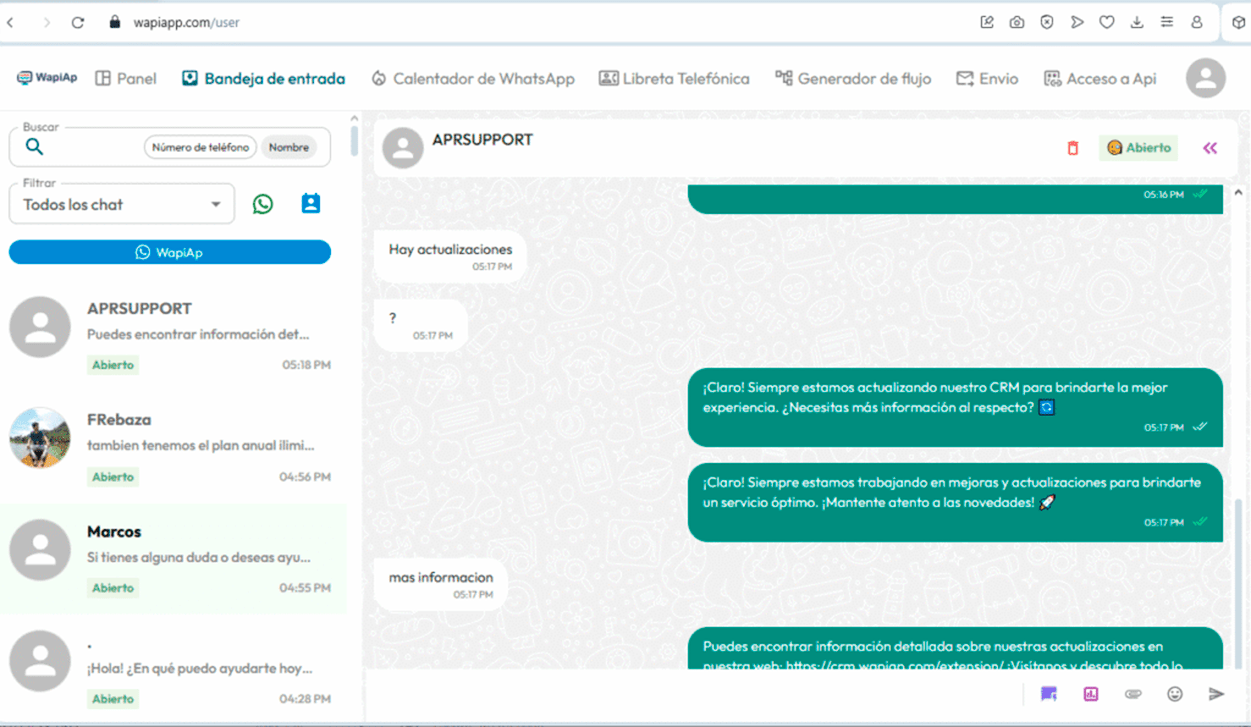Click the pink chart icon in composer
Screen dimensions: 1251x727
click(1091, 694)
